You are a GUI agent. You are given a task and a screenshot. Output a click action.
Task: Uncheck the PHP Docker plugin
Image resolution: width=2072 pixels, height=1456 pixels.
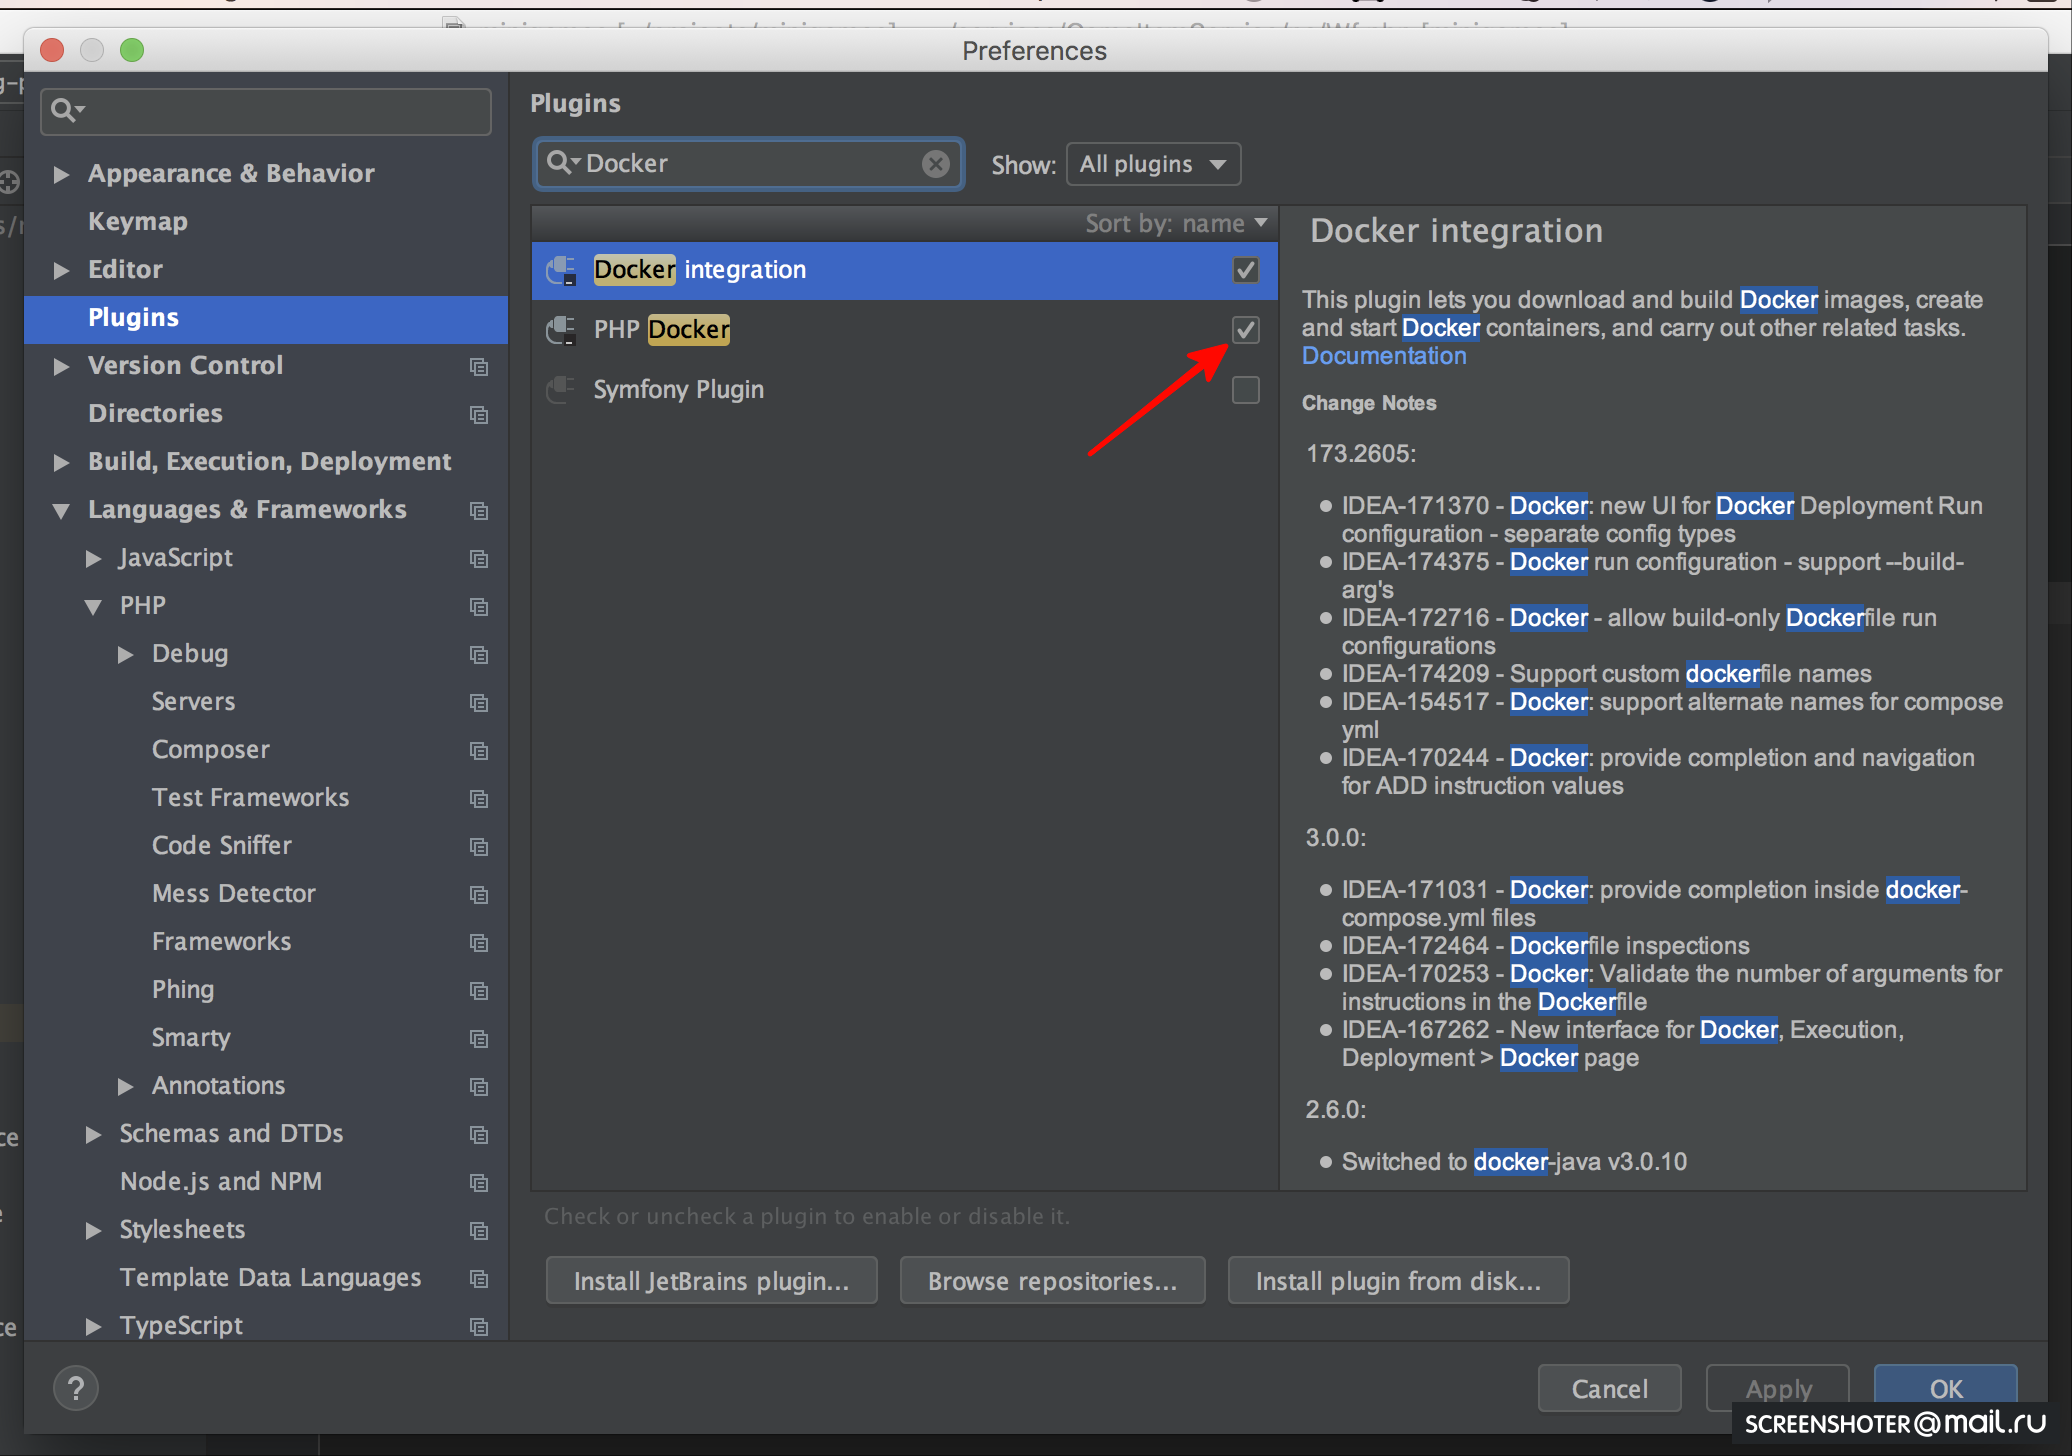click(1245, 330)
